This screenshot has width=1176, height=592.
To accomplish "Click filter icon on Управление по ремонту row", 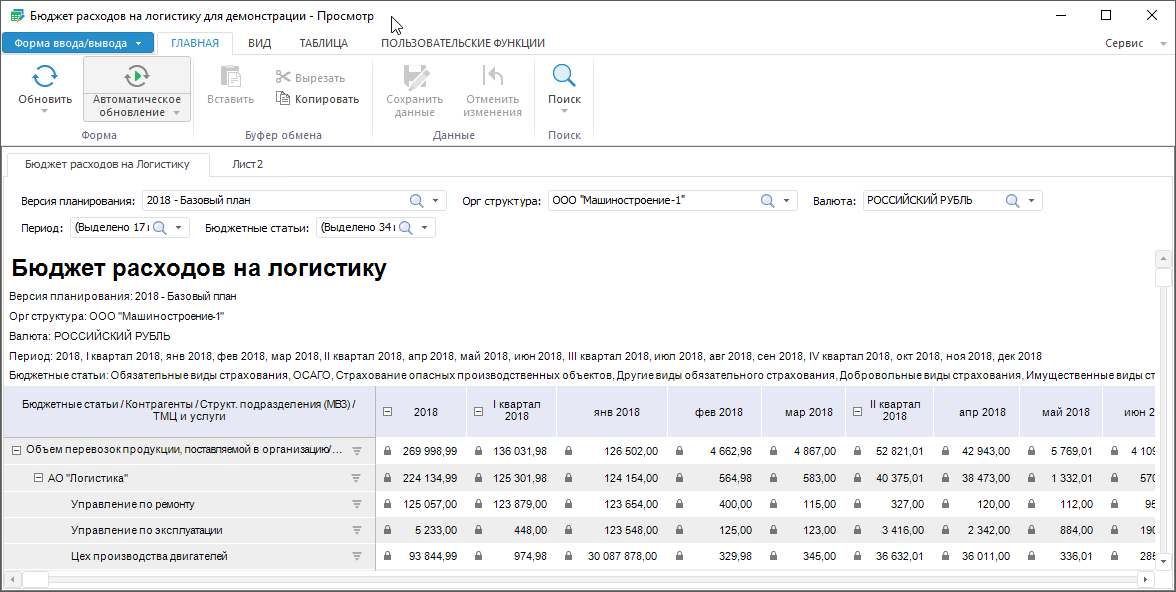I will tap(356, 504).
